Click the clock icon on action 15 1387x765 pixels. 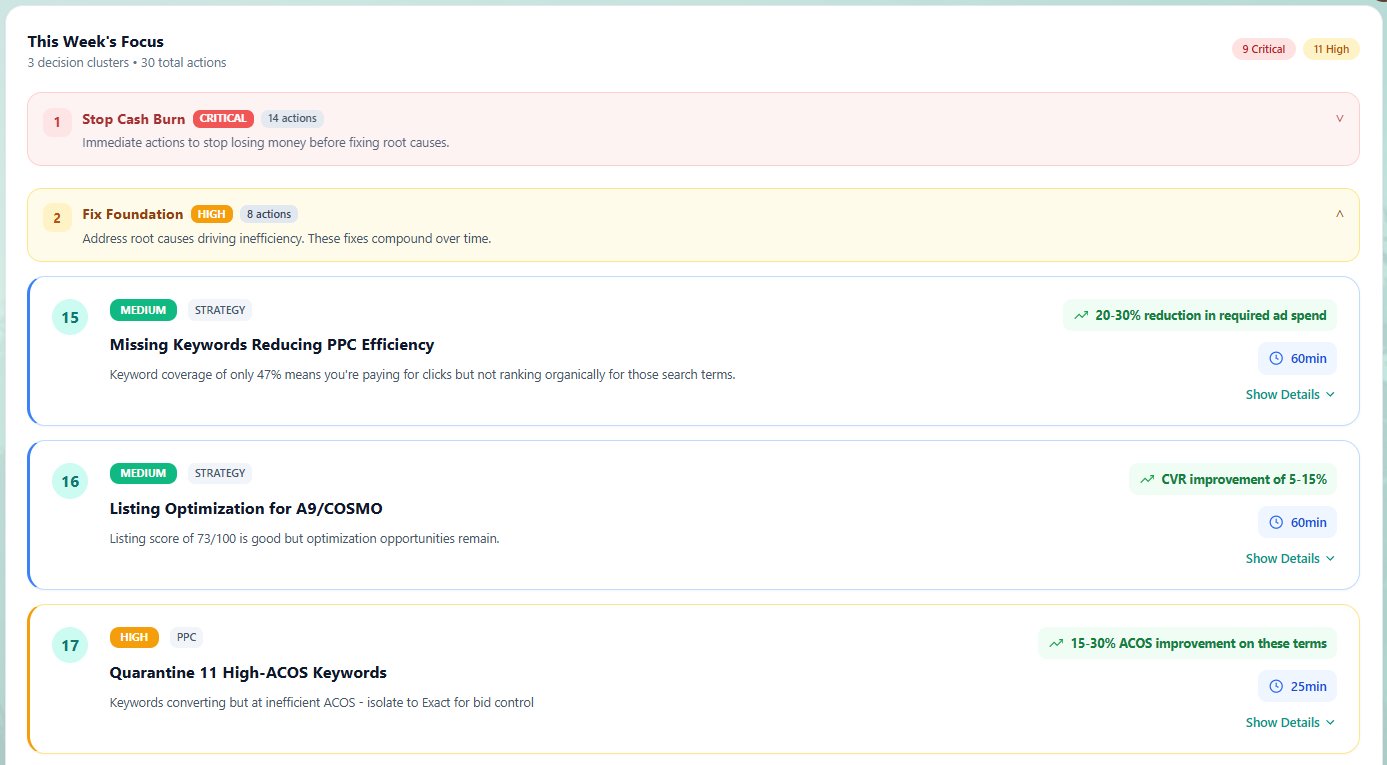[1276, 358]
